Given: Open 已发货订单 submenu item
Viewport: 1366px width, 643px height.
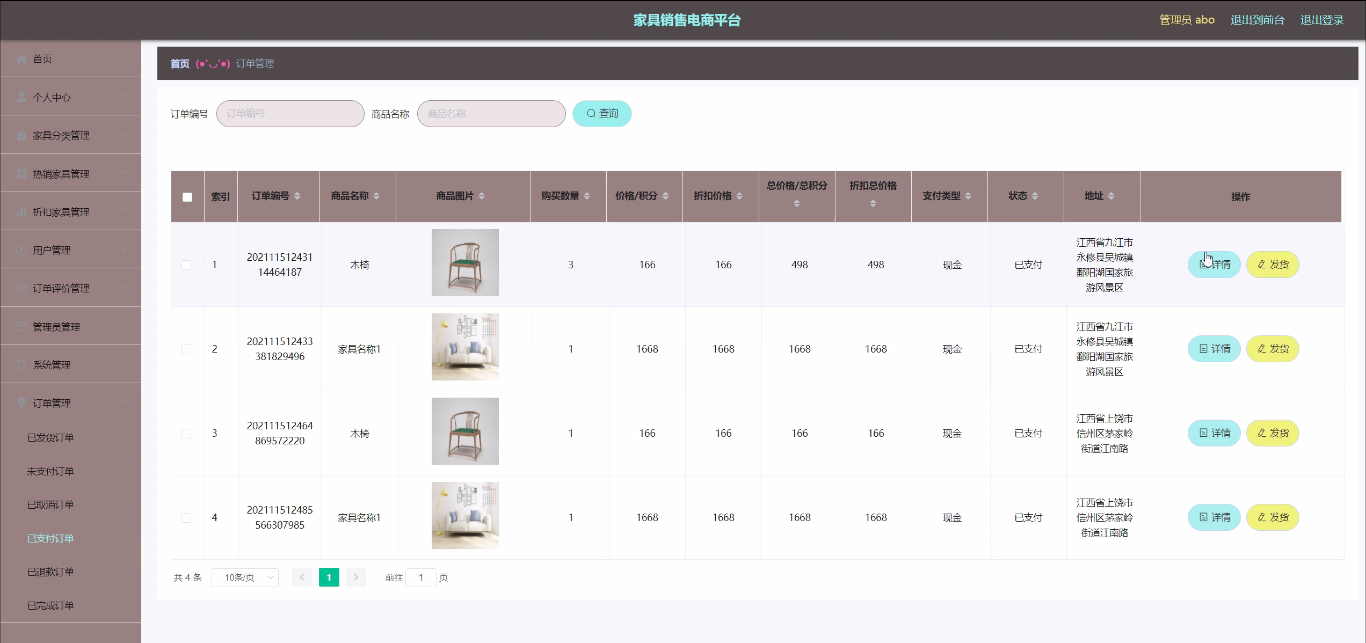Looking at the screenshot, I should pos(50,438).
